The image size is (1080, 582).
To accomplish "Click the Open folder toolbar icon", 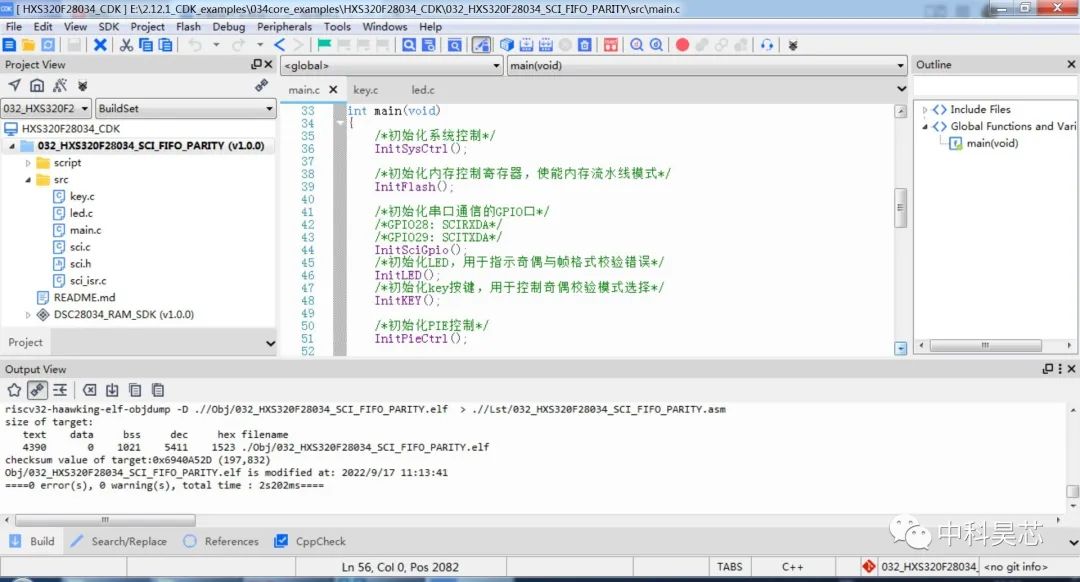I will tap(28, 45).
